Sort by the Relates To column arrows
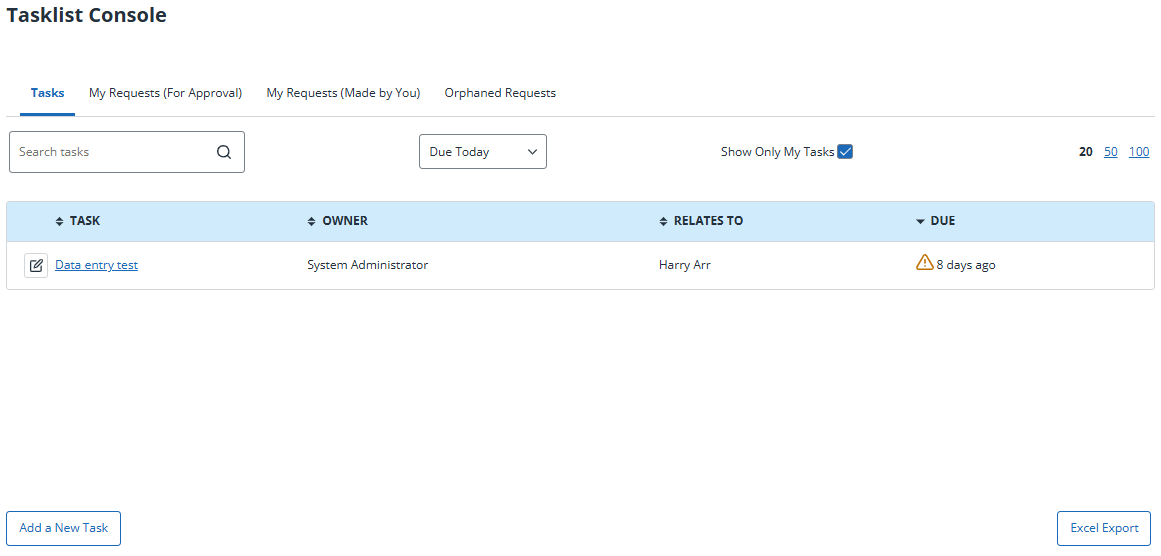The image size is (1161, 556). [x=663, y=221]
